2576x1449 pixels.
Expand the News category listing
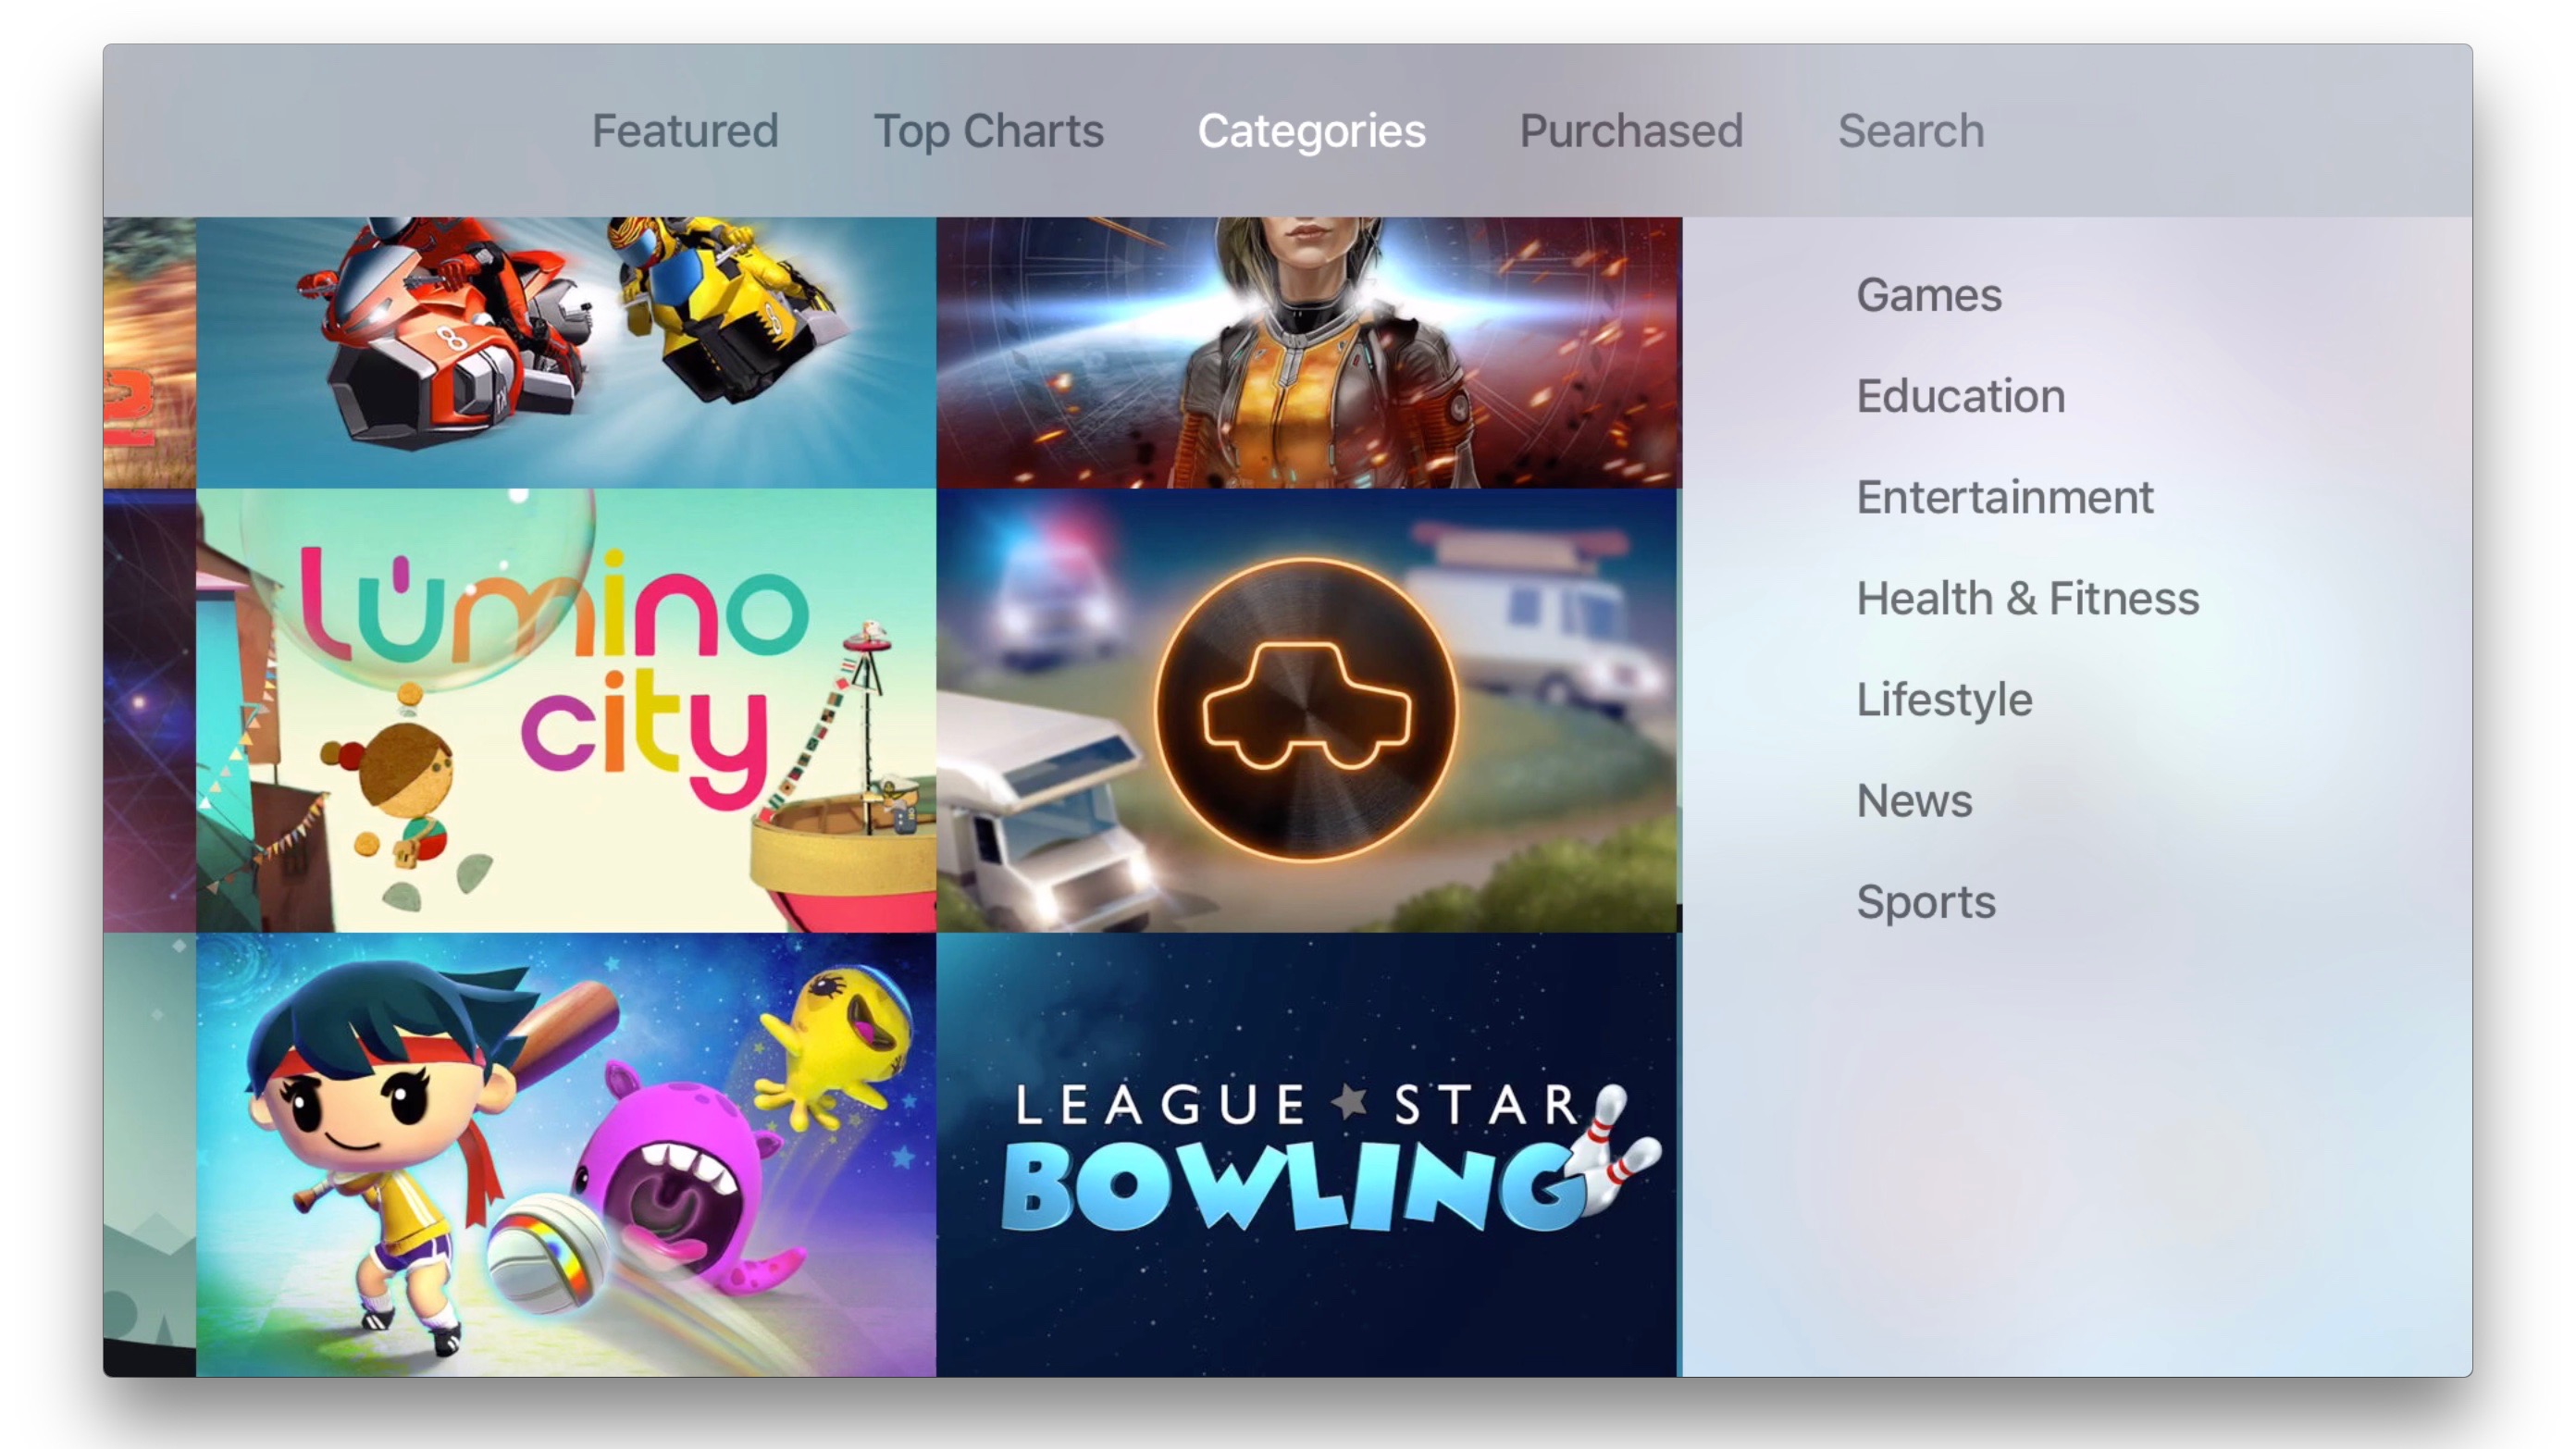[x=1916, y=799]
